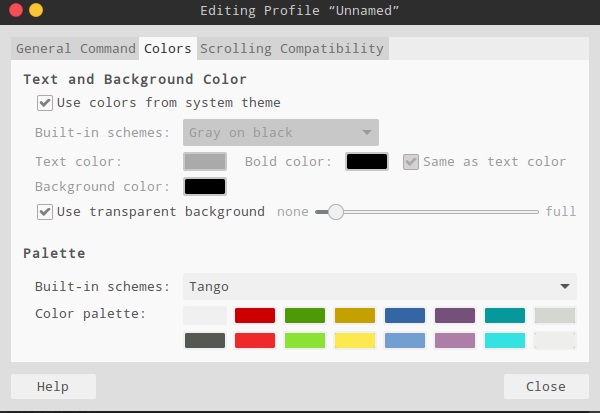Open the purple palette color swatch

click(455, 316)
